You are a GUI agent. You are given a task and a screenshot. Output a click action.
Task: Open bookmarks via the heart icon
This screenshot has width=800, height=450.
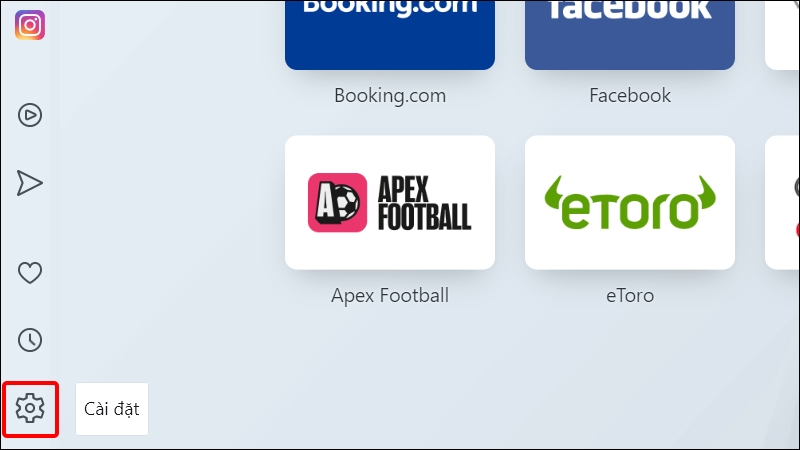pyautogui.click(x=30, y=272)
